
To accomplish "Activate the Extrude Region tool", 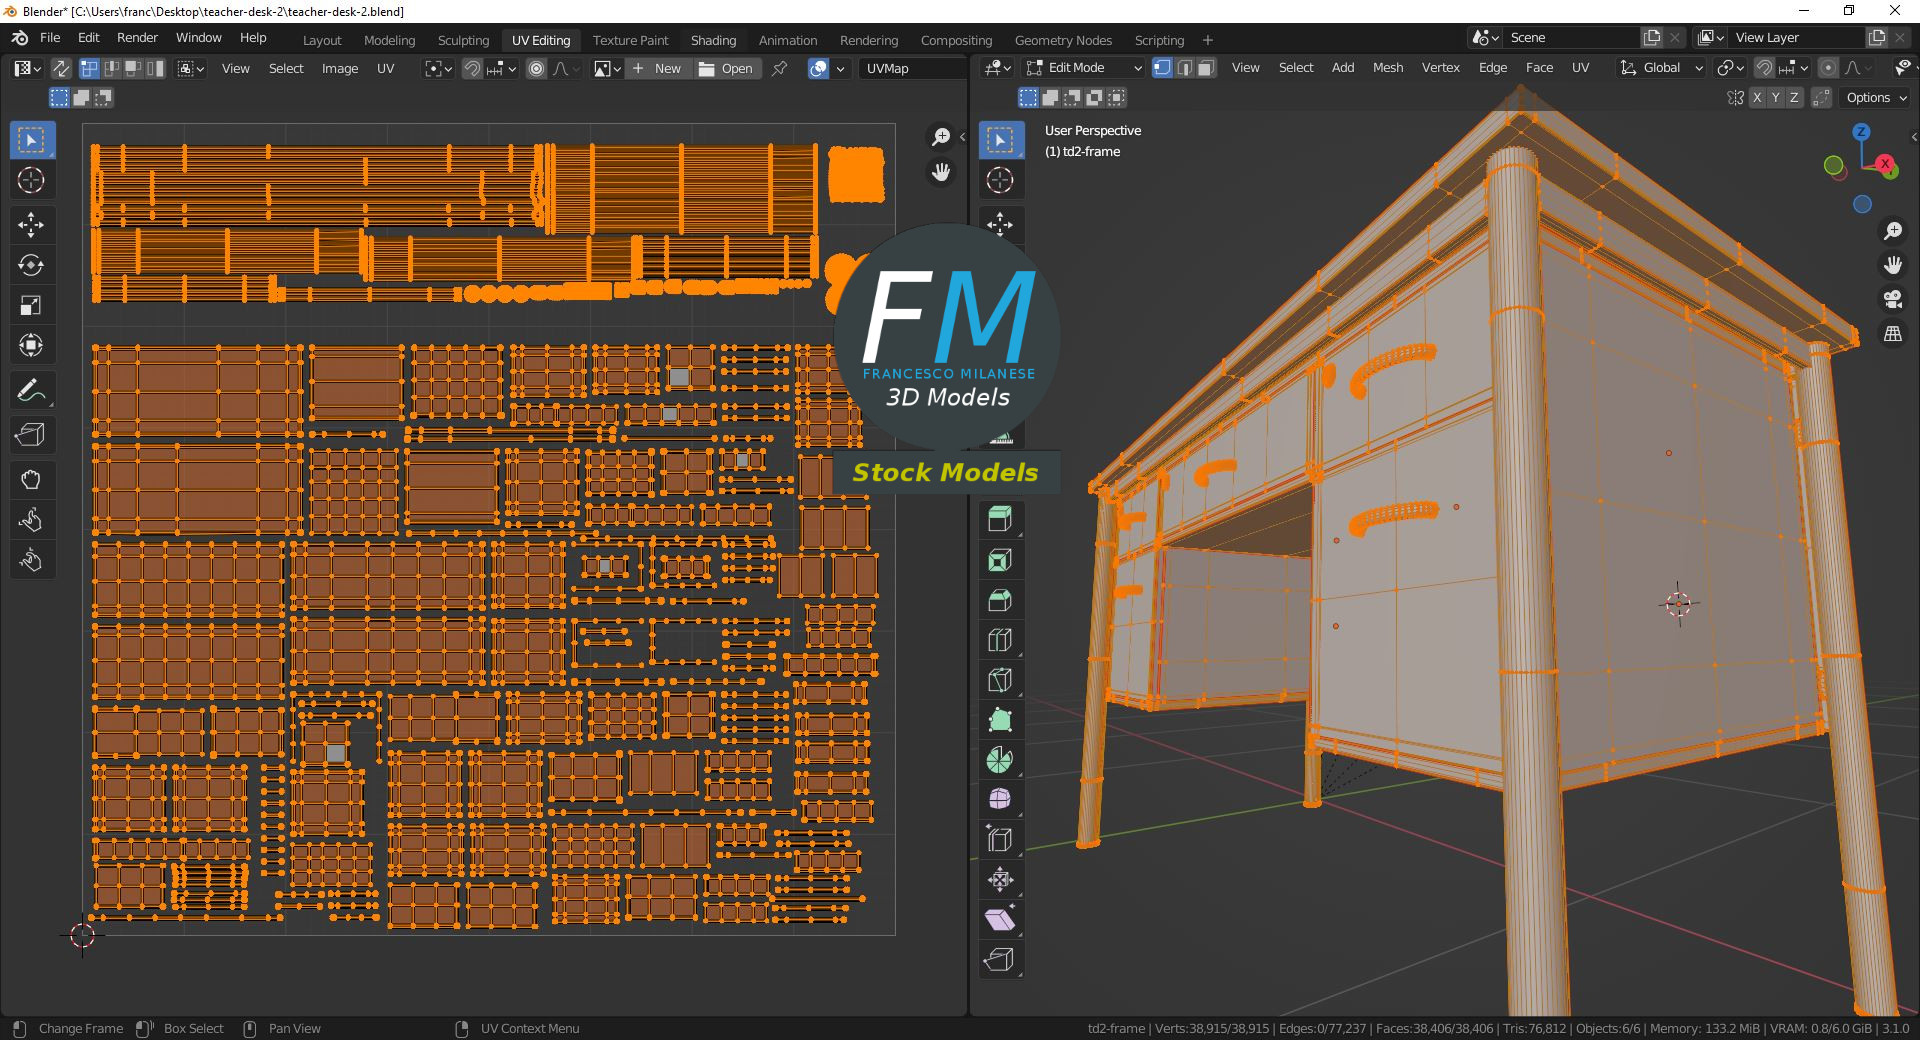I will point(1000,519).
